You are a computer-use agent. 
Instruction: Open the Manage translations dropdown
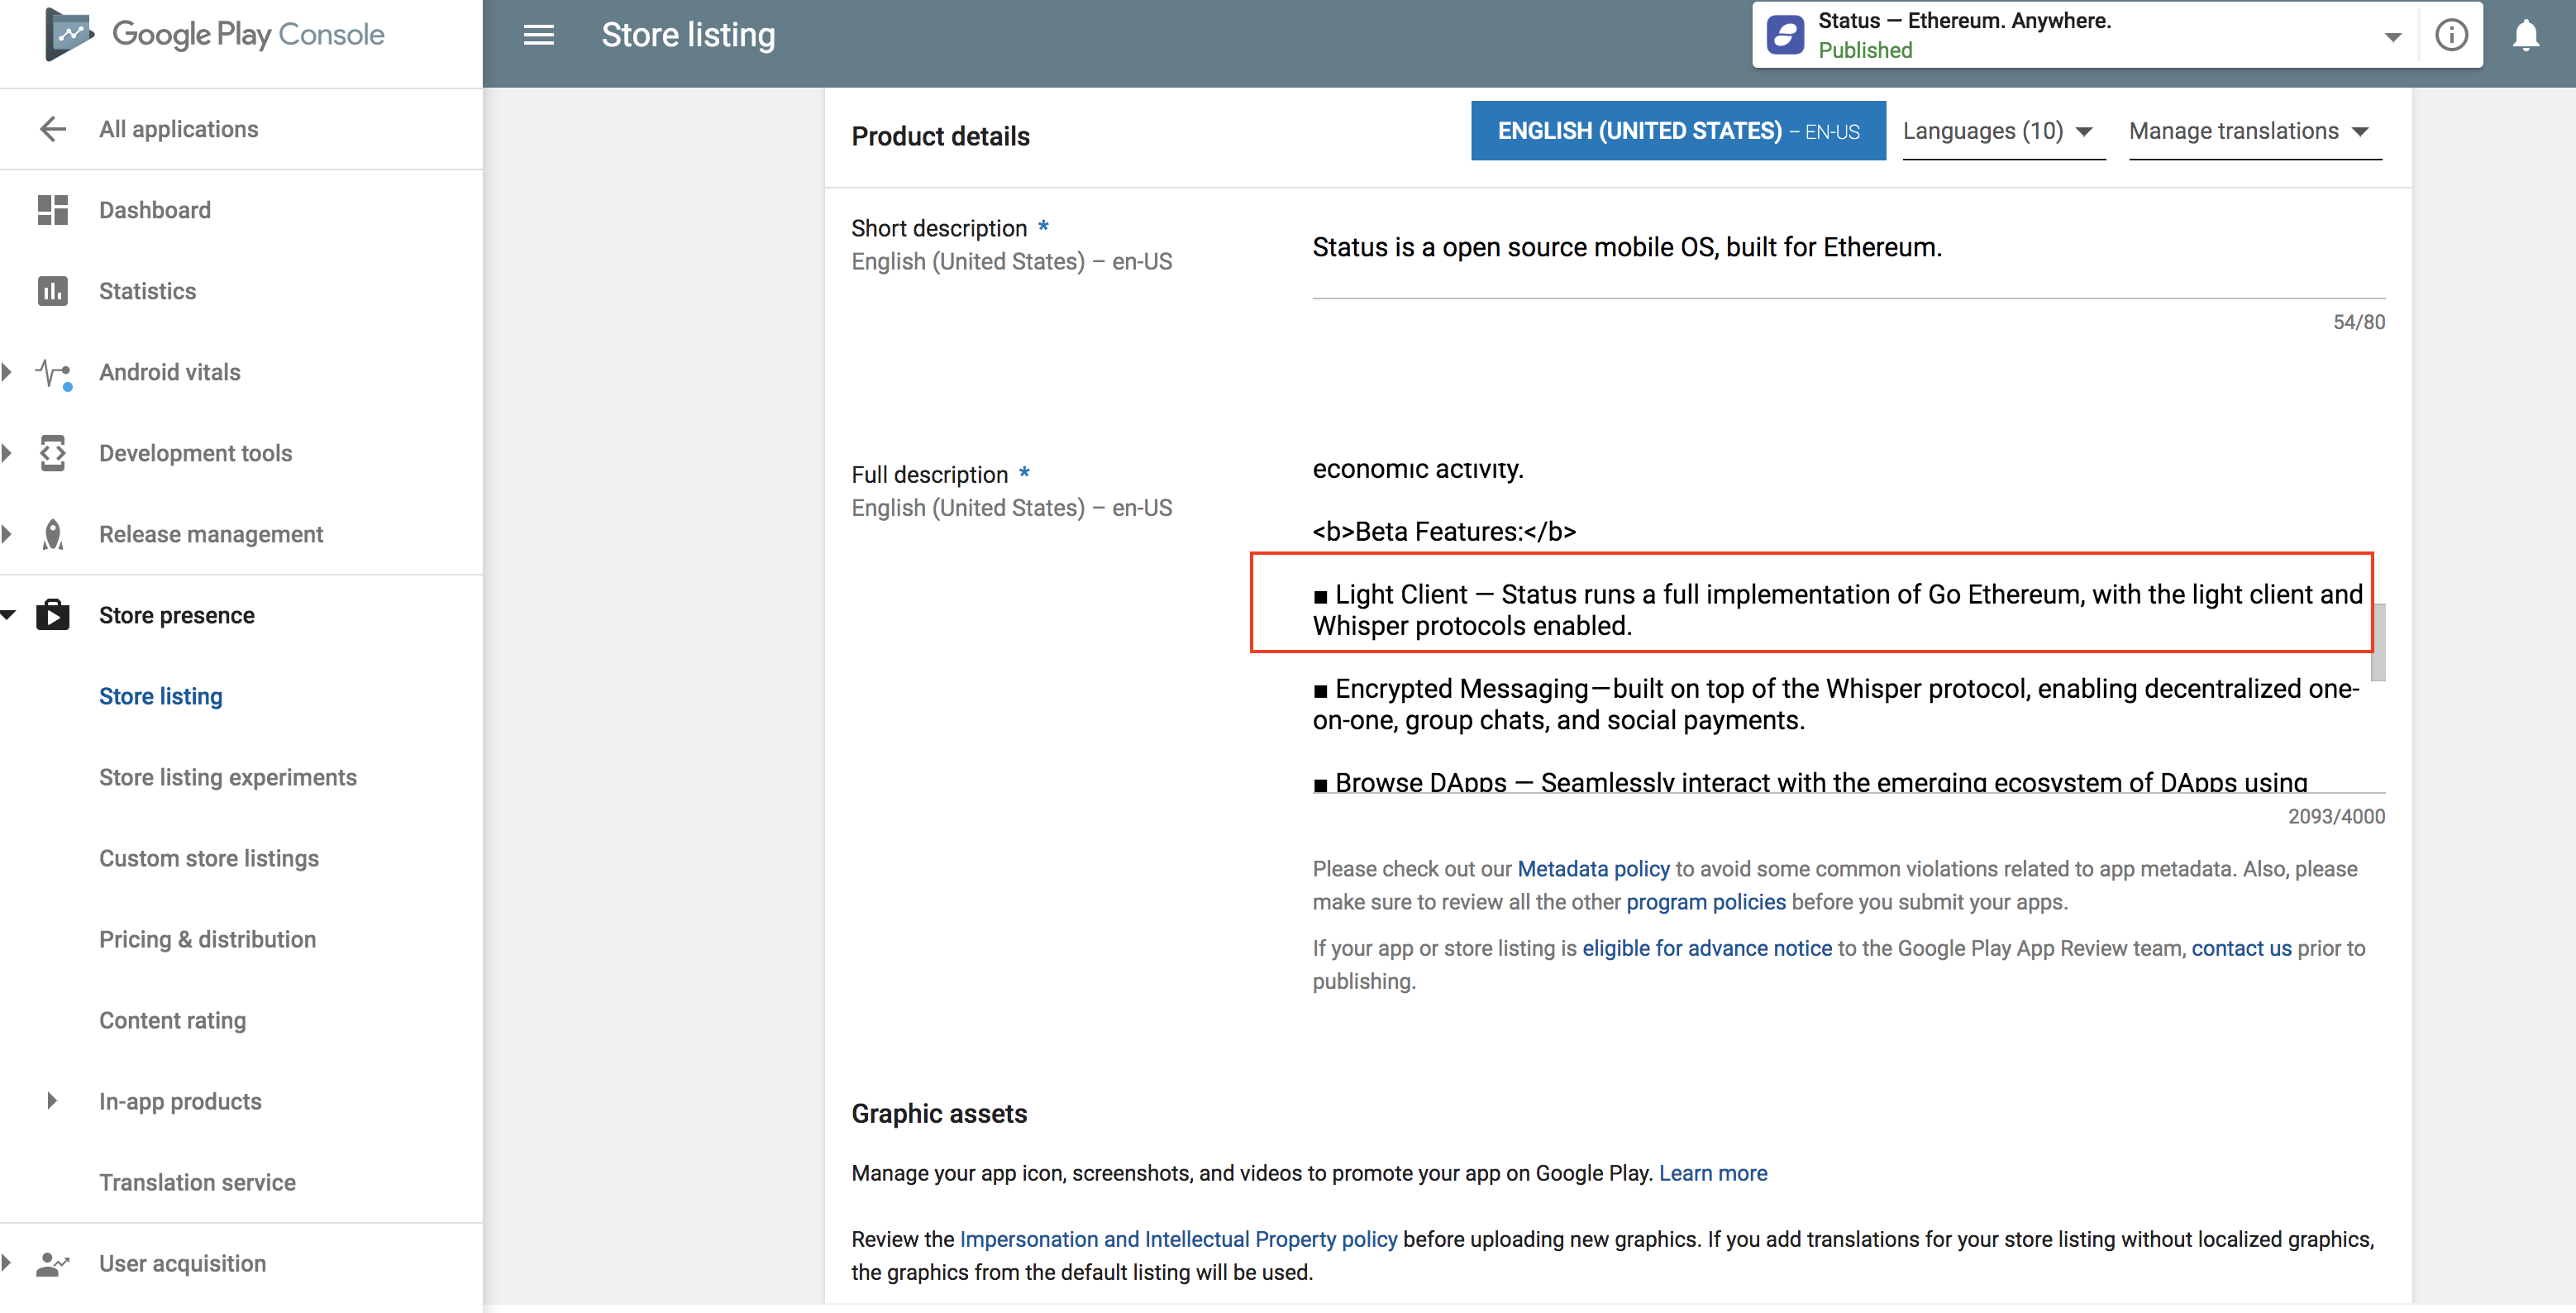point(2250,131)
